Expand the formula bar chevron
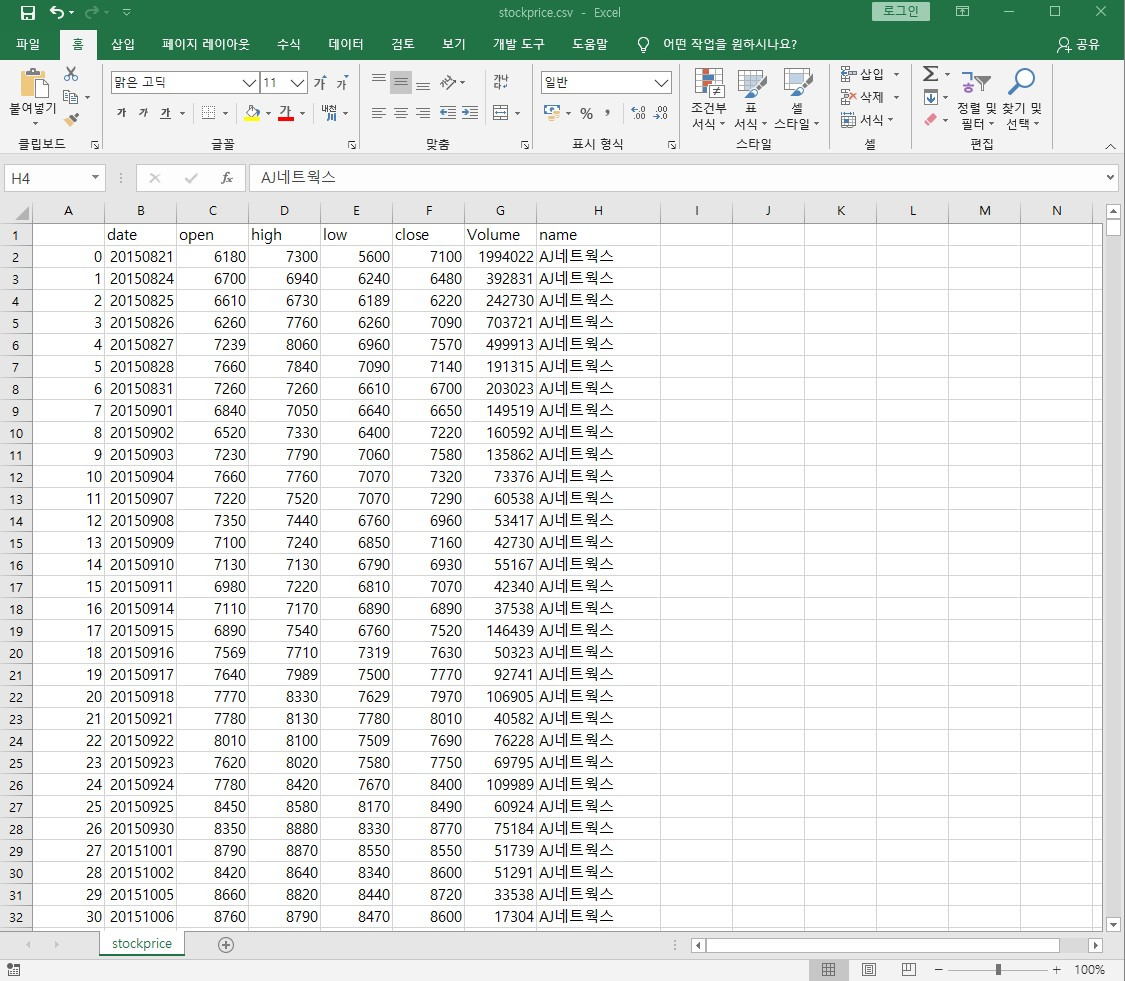Screen dimensions: 1125x981 1110,177
